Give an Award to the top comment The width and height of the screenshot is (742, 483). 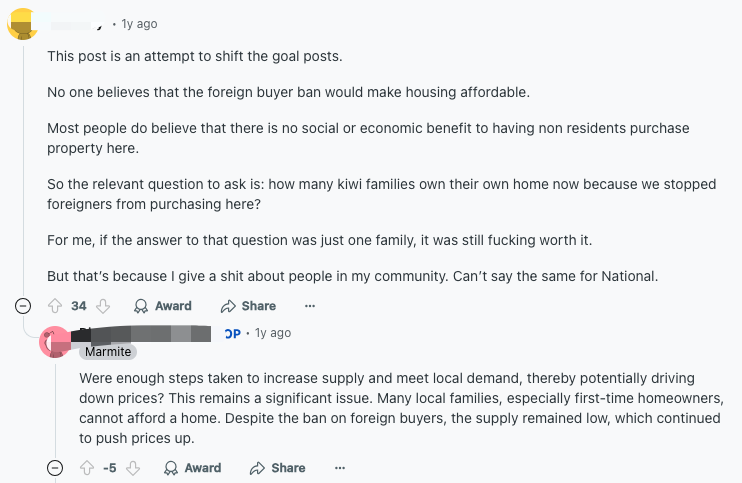tap(163, 306)
